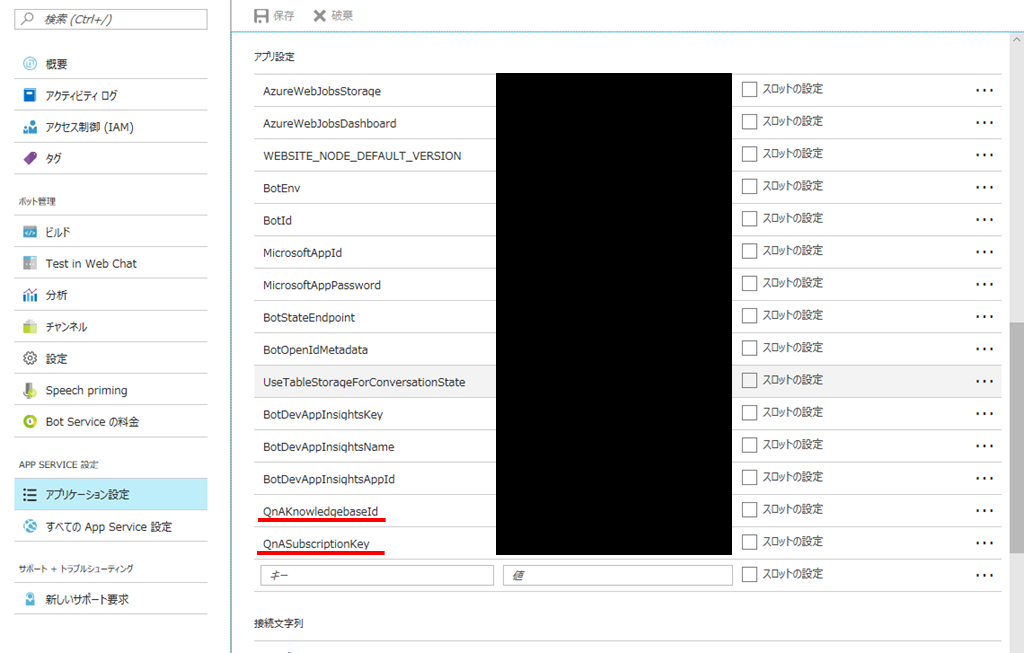Check slot setting for BotDevAppInsightsKey

[x=750, y=413]
